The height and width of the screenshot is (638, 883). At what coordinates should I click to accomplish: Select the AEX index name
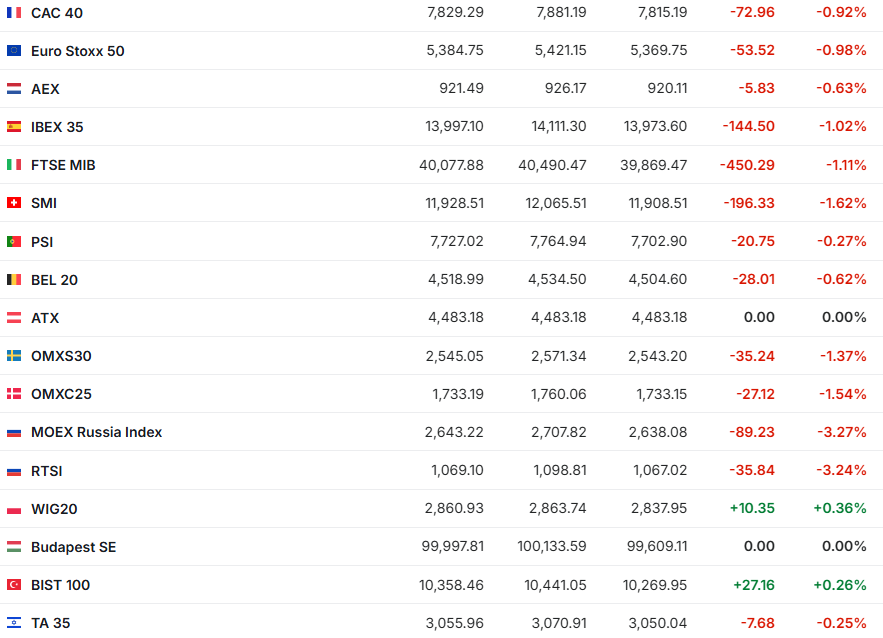coord(45,89)
